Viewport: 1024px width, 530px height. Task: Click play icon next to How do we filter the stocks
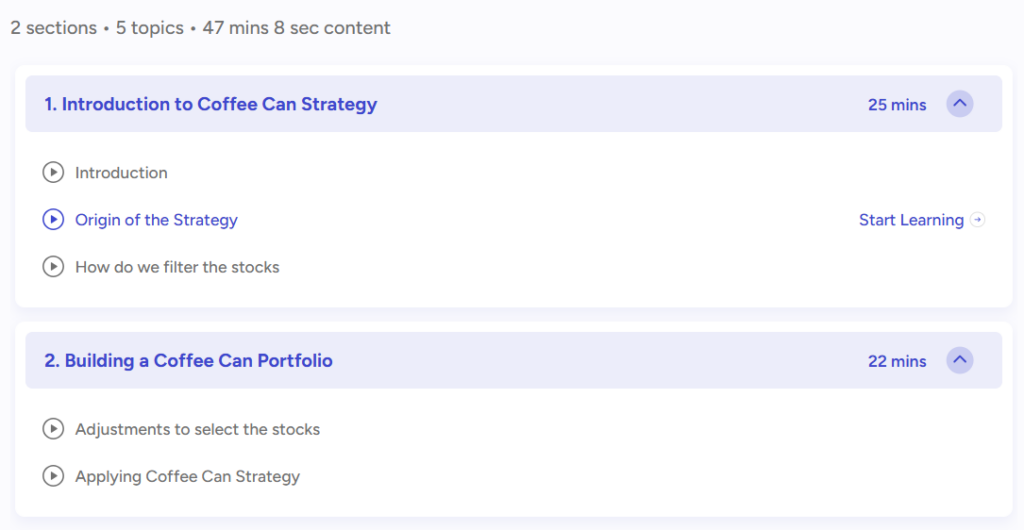pyautogui.click(x=53, y=267)
